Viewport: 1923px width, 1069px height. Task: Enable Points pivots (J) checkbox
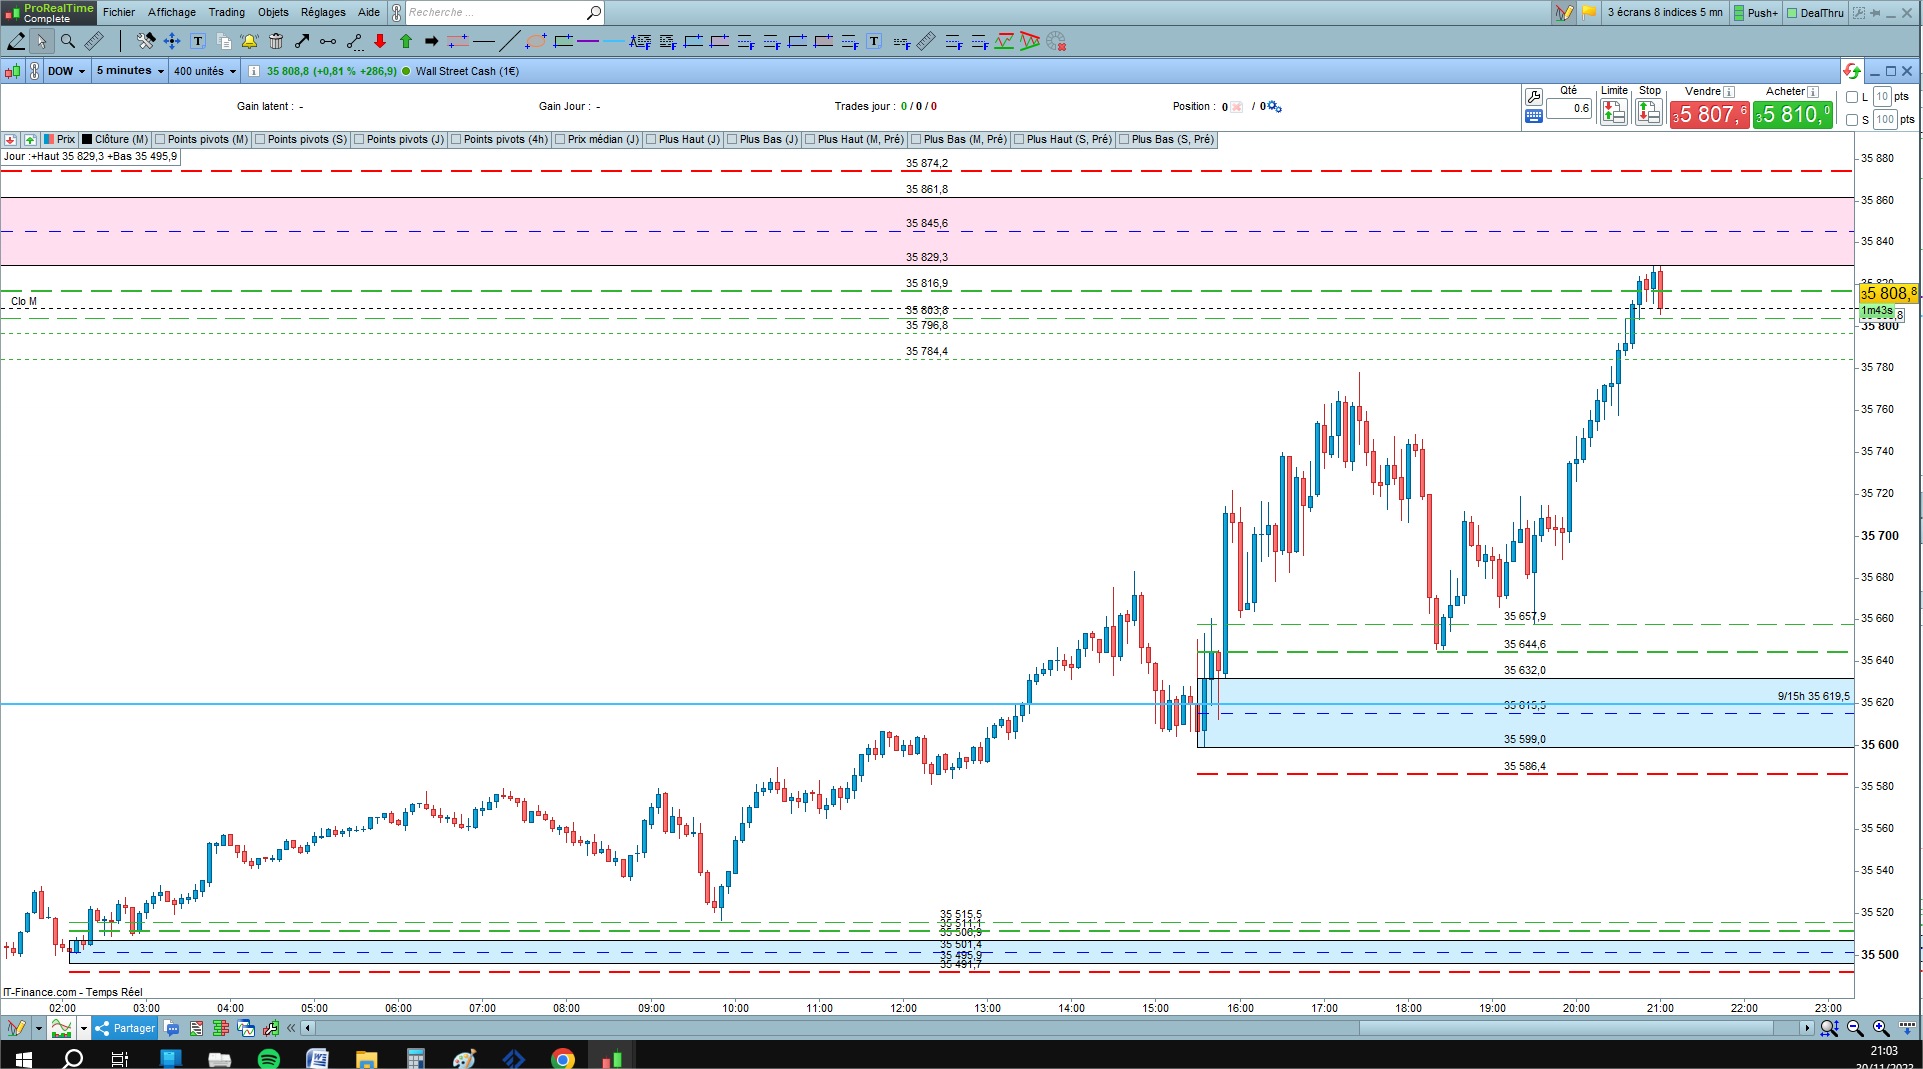point(359,140)
